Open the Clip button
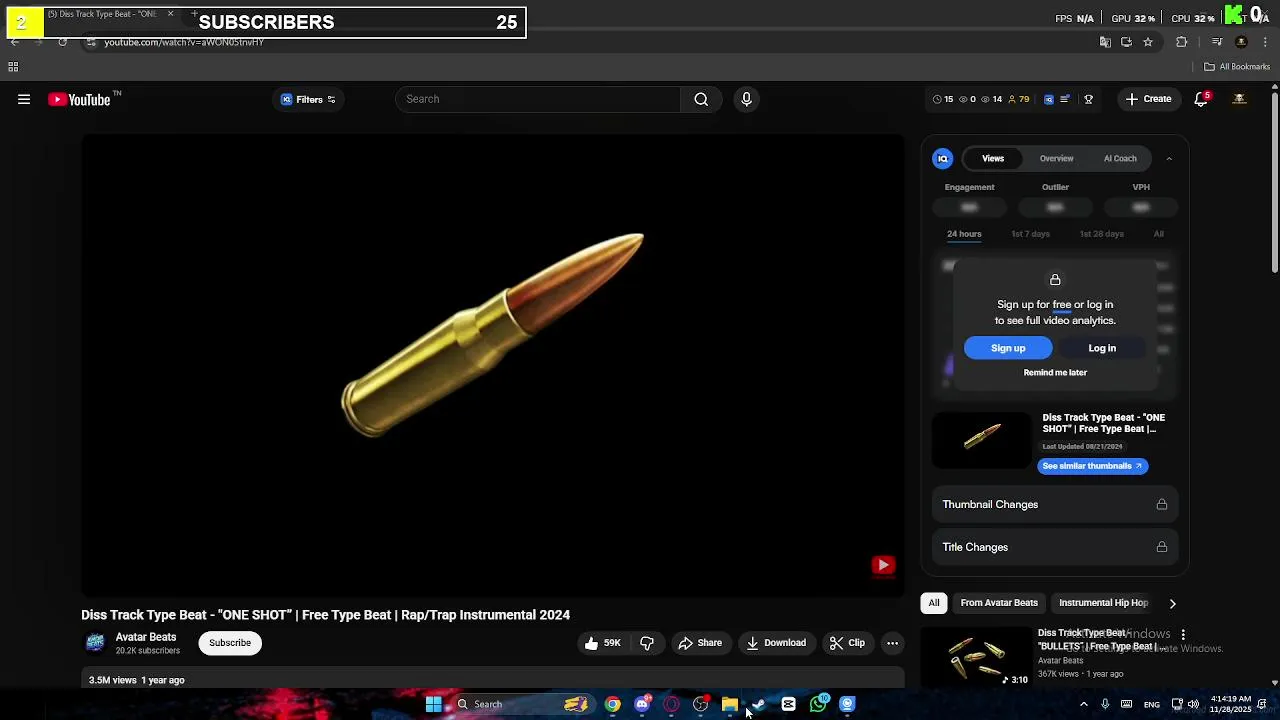1280x720 pixels. pos(847,643)
